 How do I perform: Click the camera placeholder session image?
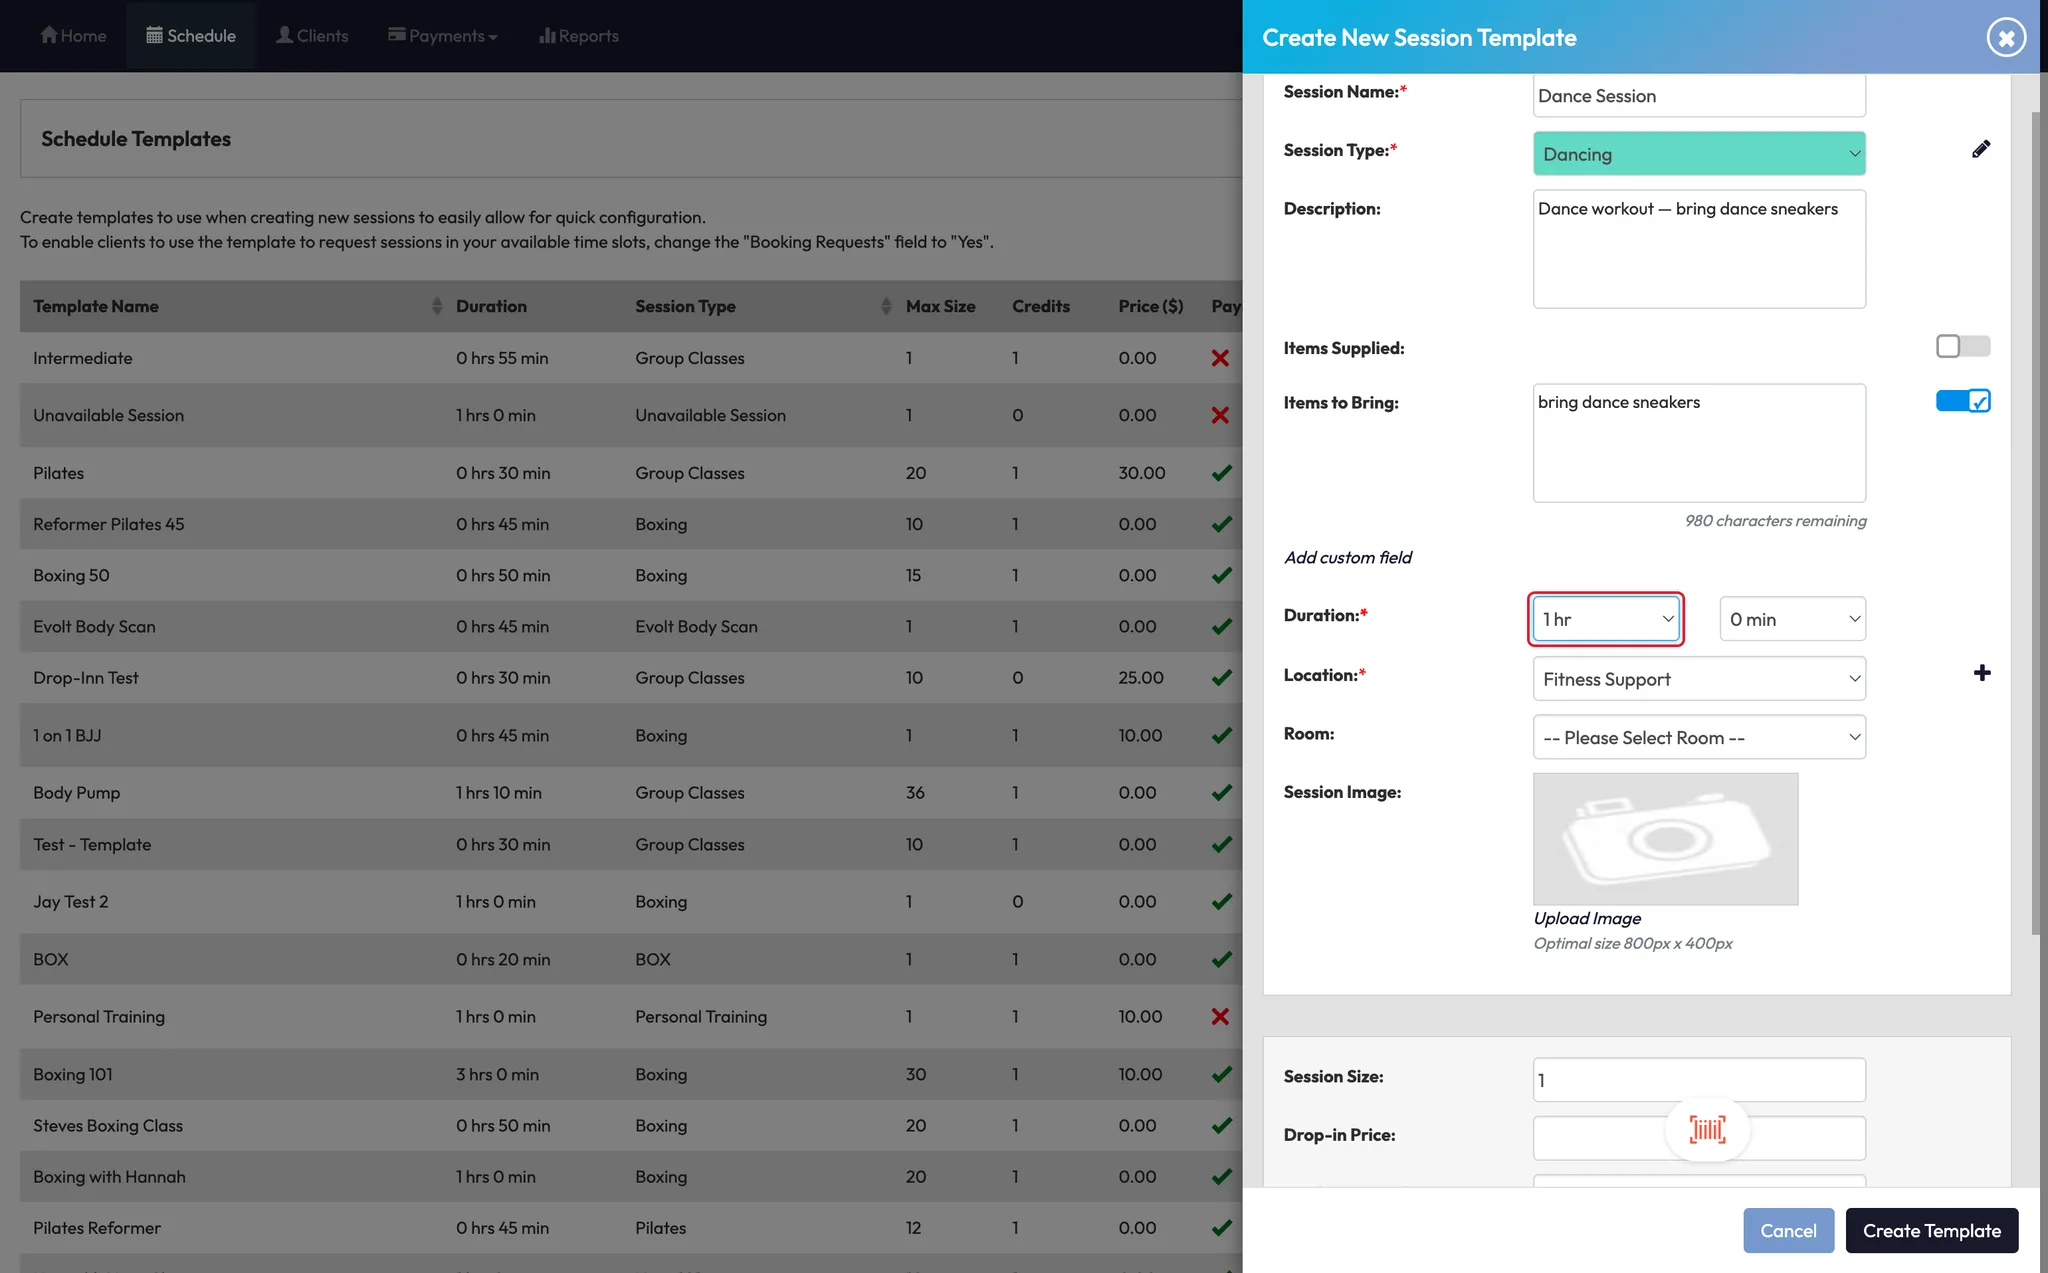click(x=1665, y=838)
